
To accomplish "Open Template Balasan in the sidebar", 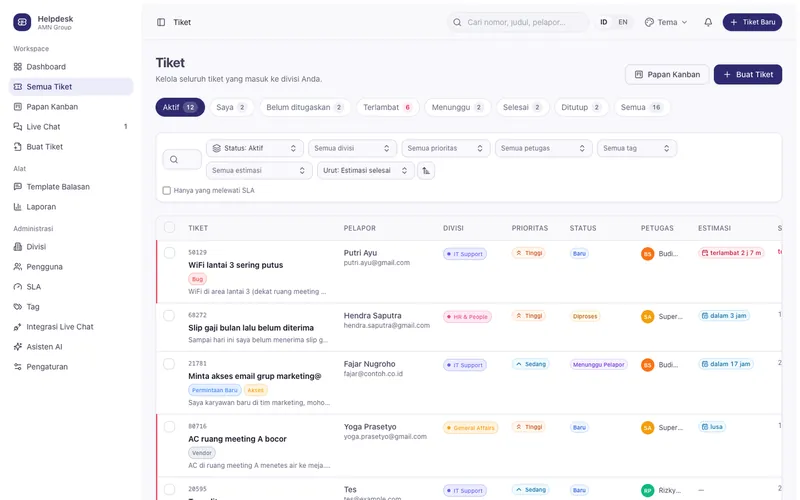I will (x=71, y=187).
